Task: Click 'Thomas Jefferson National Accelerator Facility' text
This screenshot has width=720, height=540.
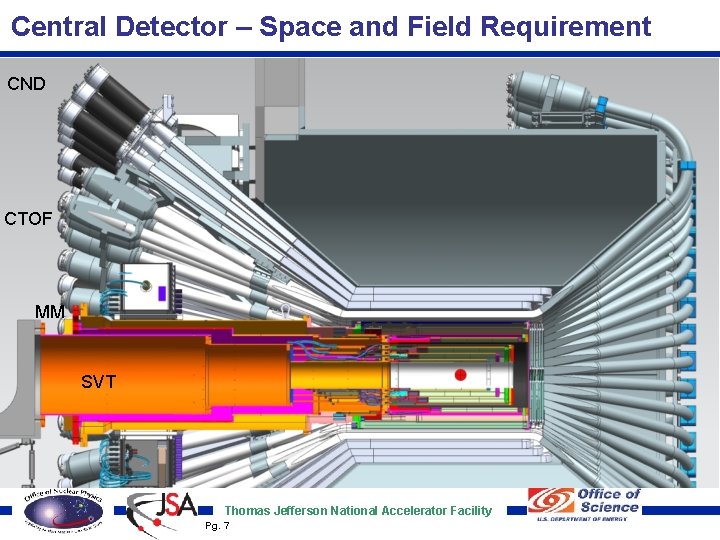Action: click(x=358, y=511)
